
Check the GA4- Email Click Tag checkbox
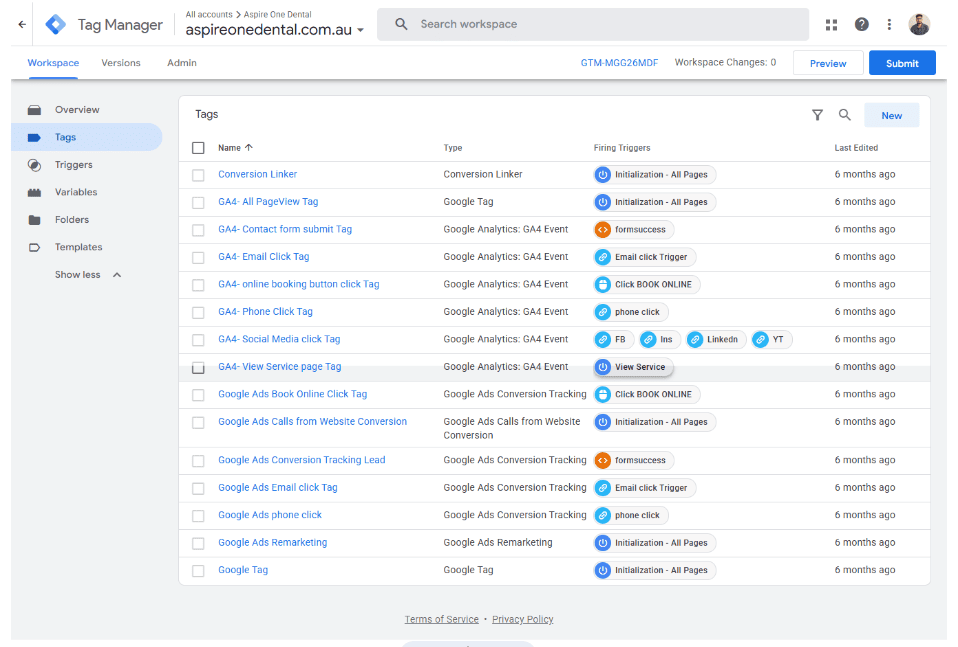198,258
